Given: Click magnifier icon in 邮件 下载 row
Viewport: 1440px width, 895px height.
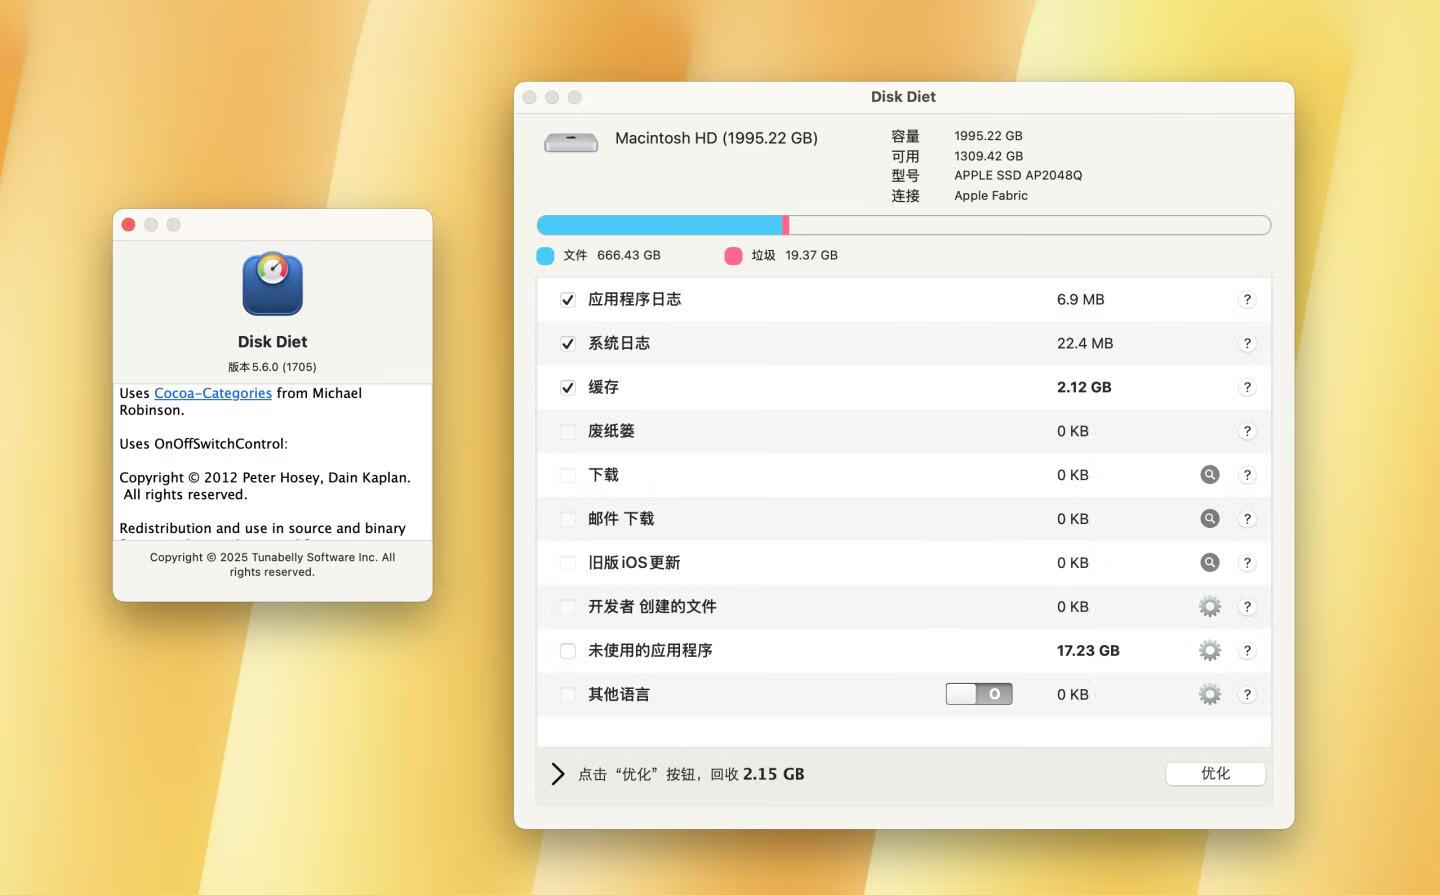Looking at the screenshot, I should point(1210,519).
